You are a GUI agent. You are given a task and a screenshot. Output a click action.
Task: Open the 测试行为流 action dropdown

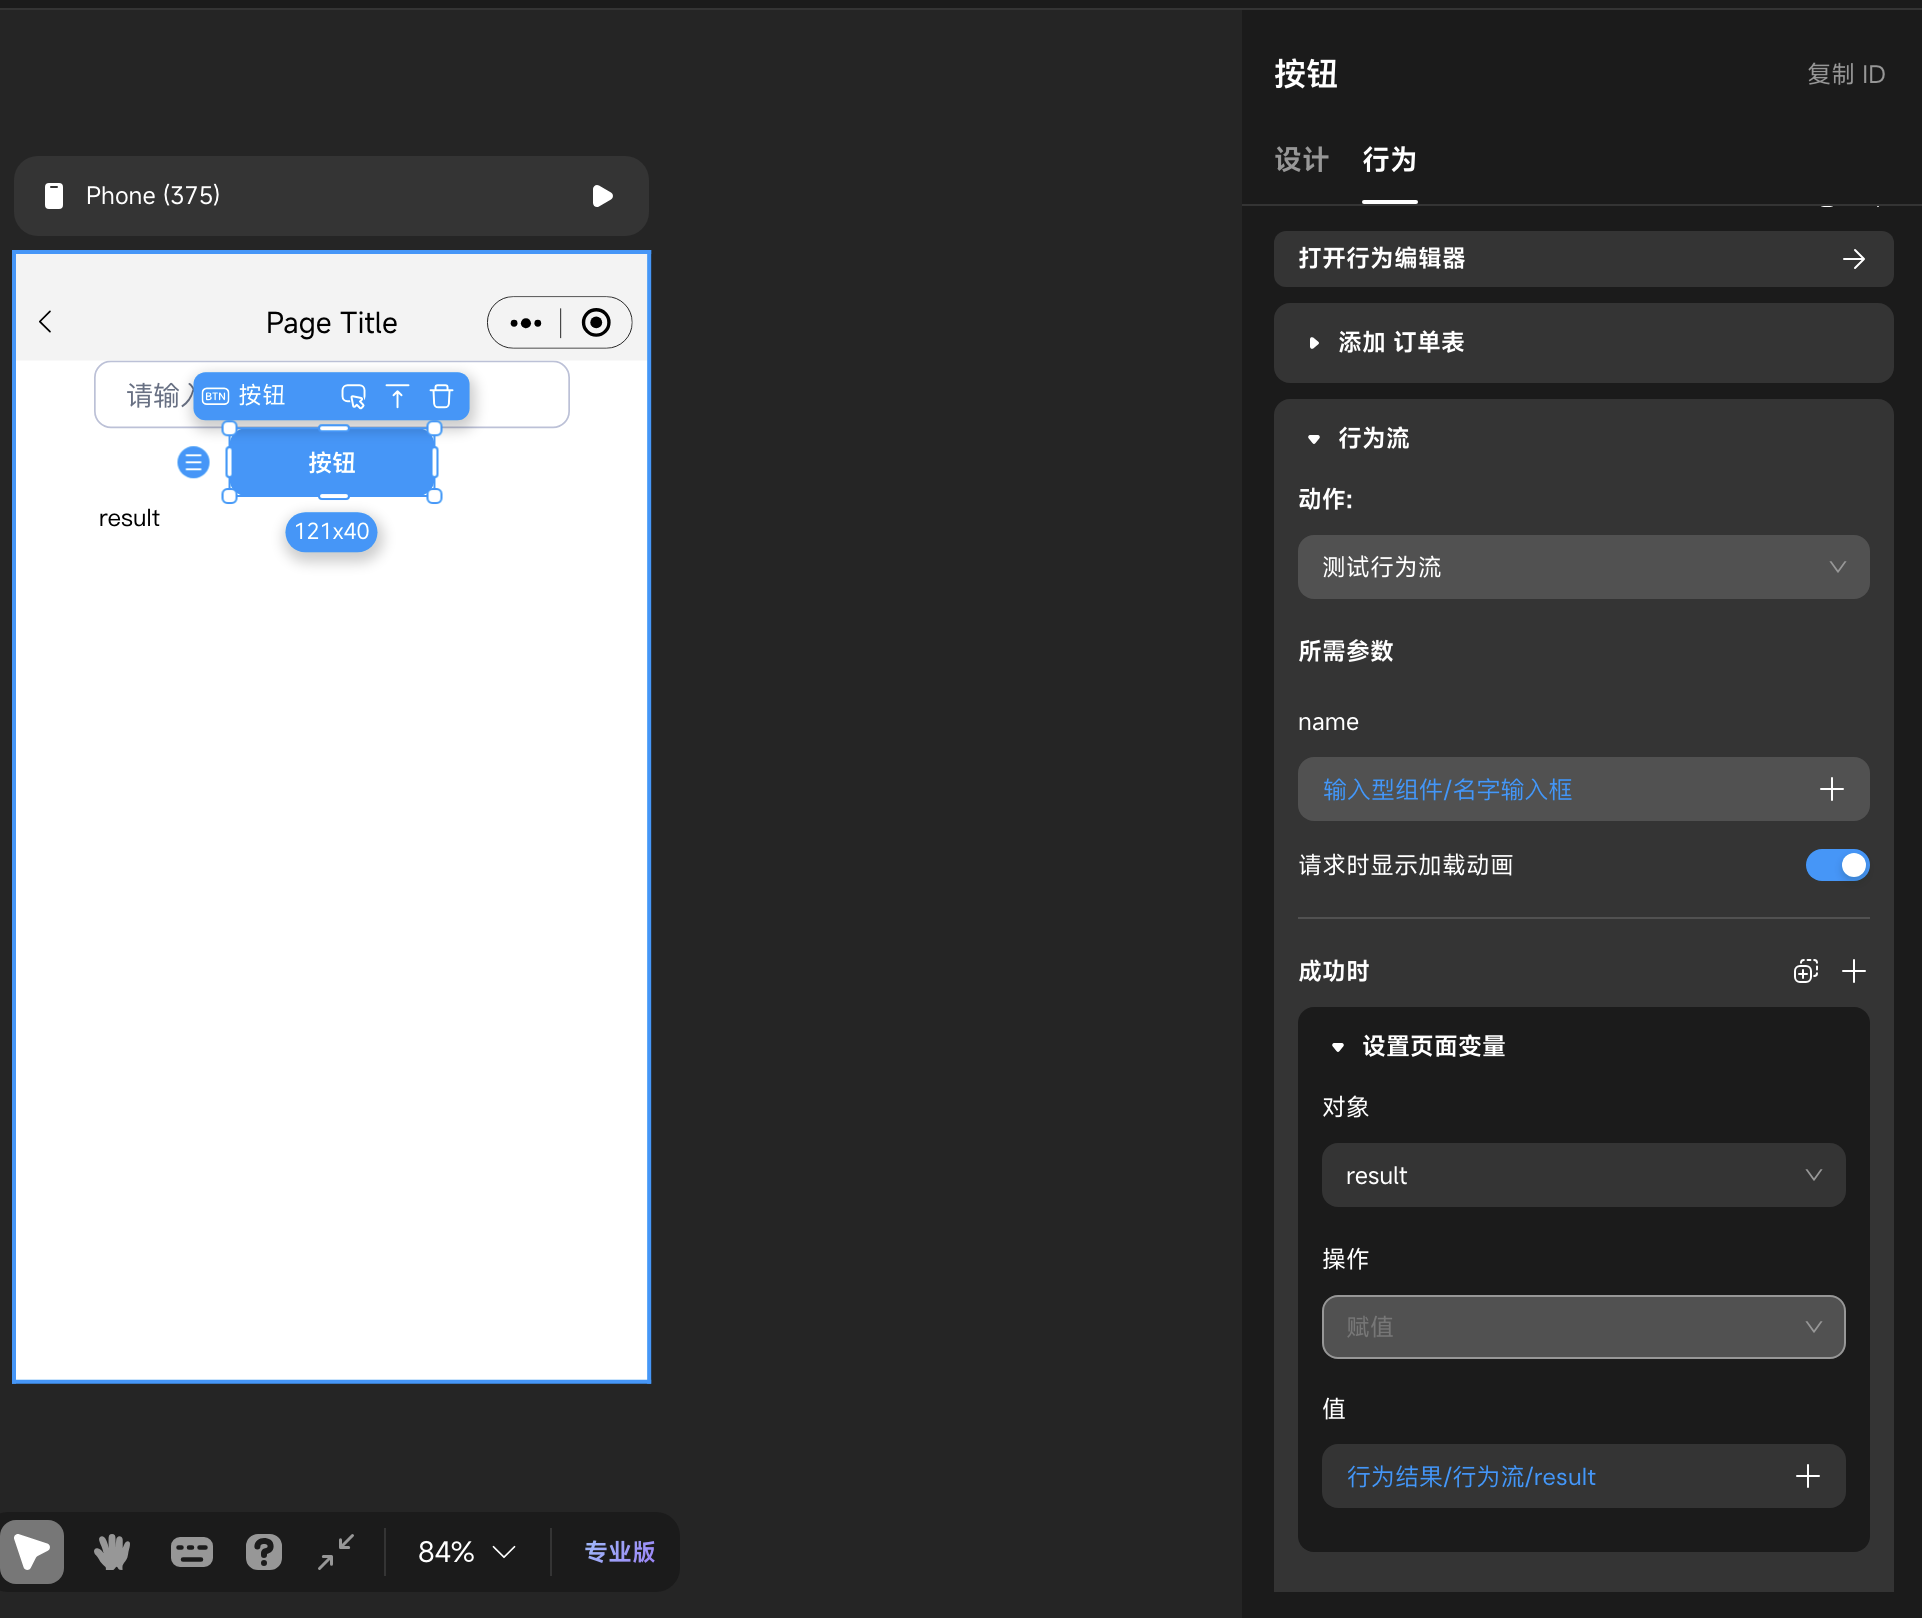tap(1582, 567)
